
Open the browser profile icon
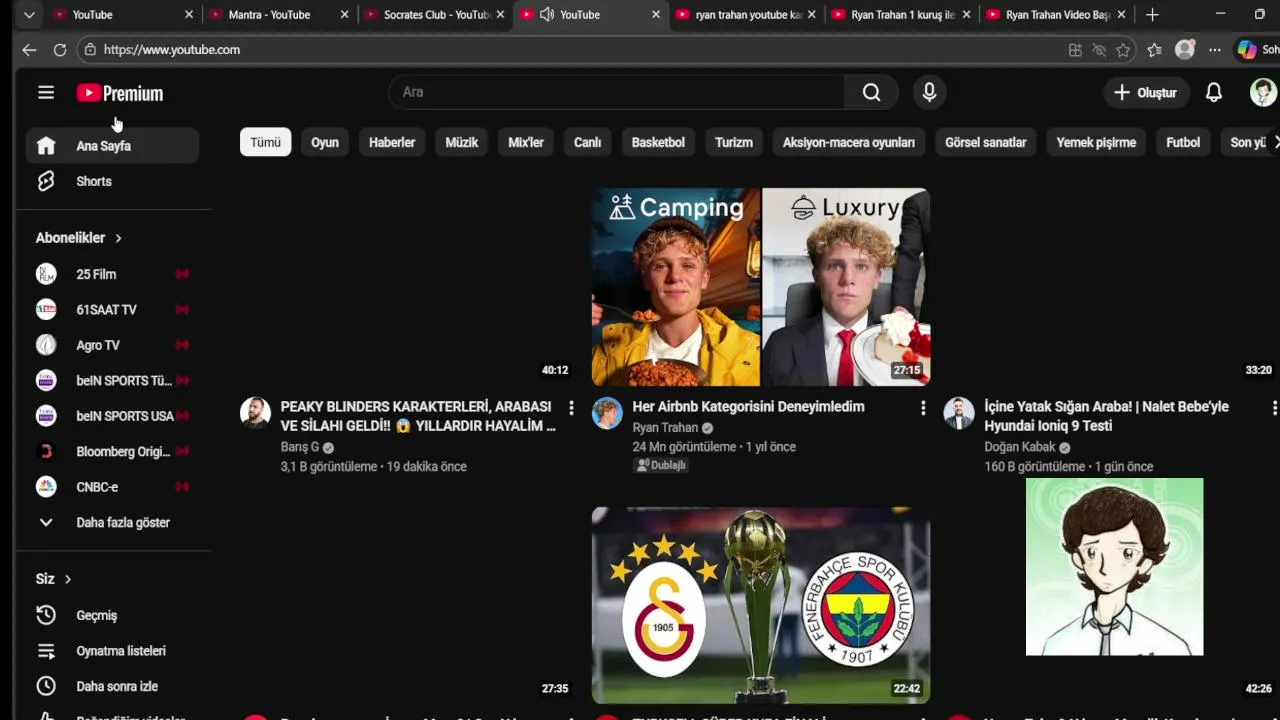tap(1185, 50)
